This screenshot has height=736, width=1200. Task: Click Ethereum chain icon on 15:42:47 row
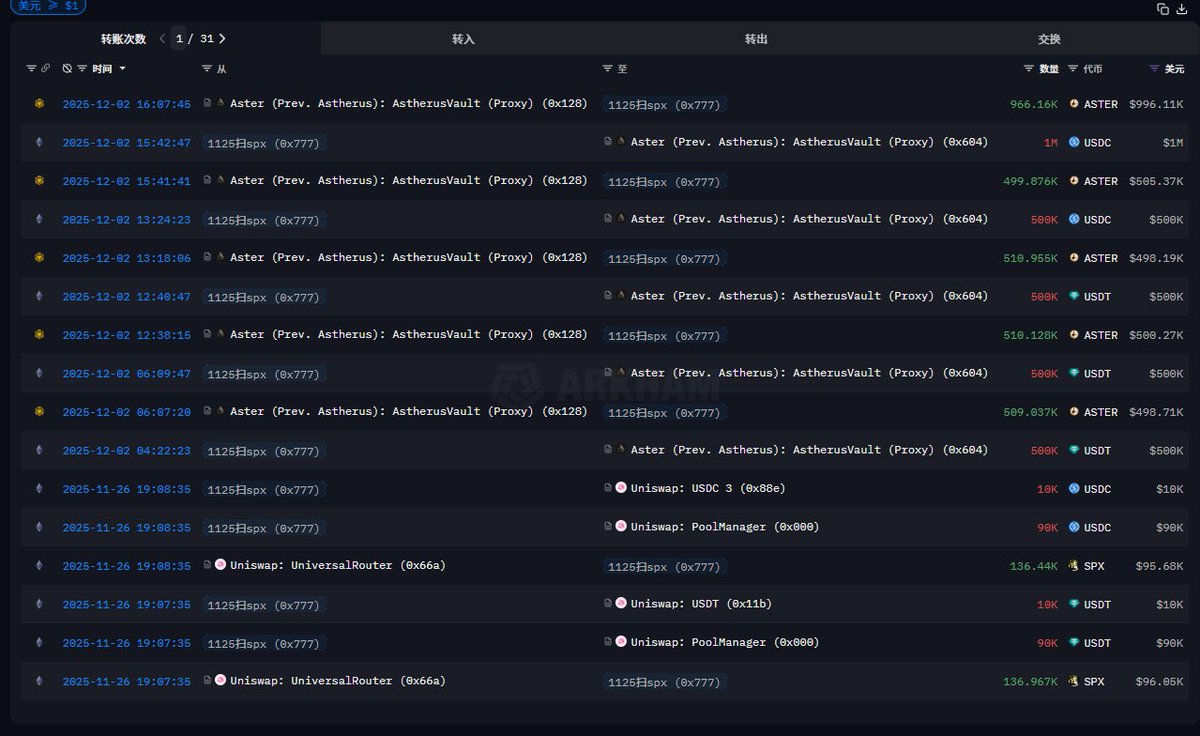tap(40, 142)
